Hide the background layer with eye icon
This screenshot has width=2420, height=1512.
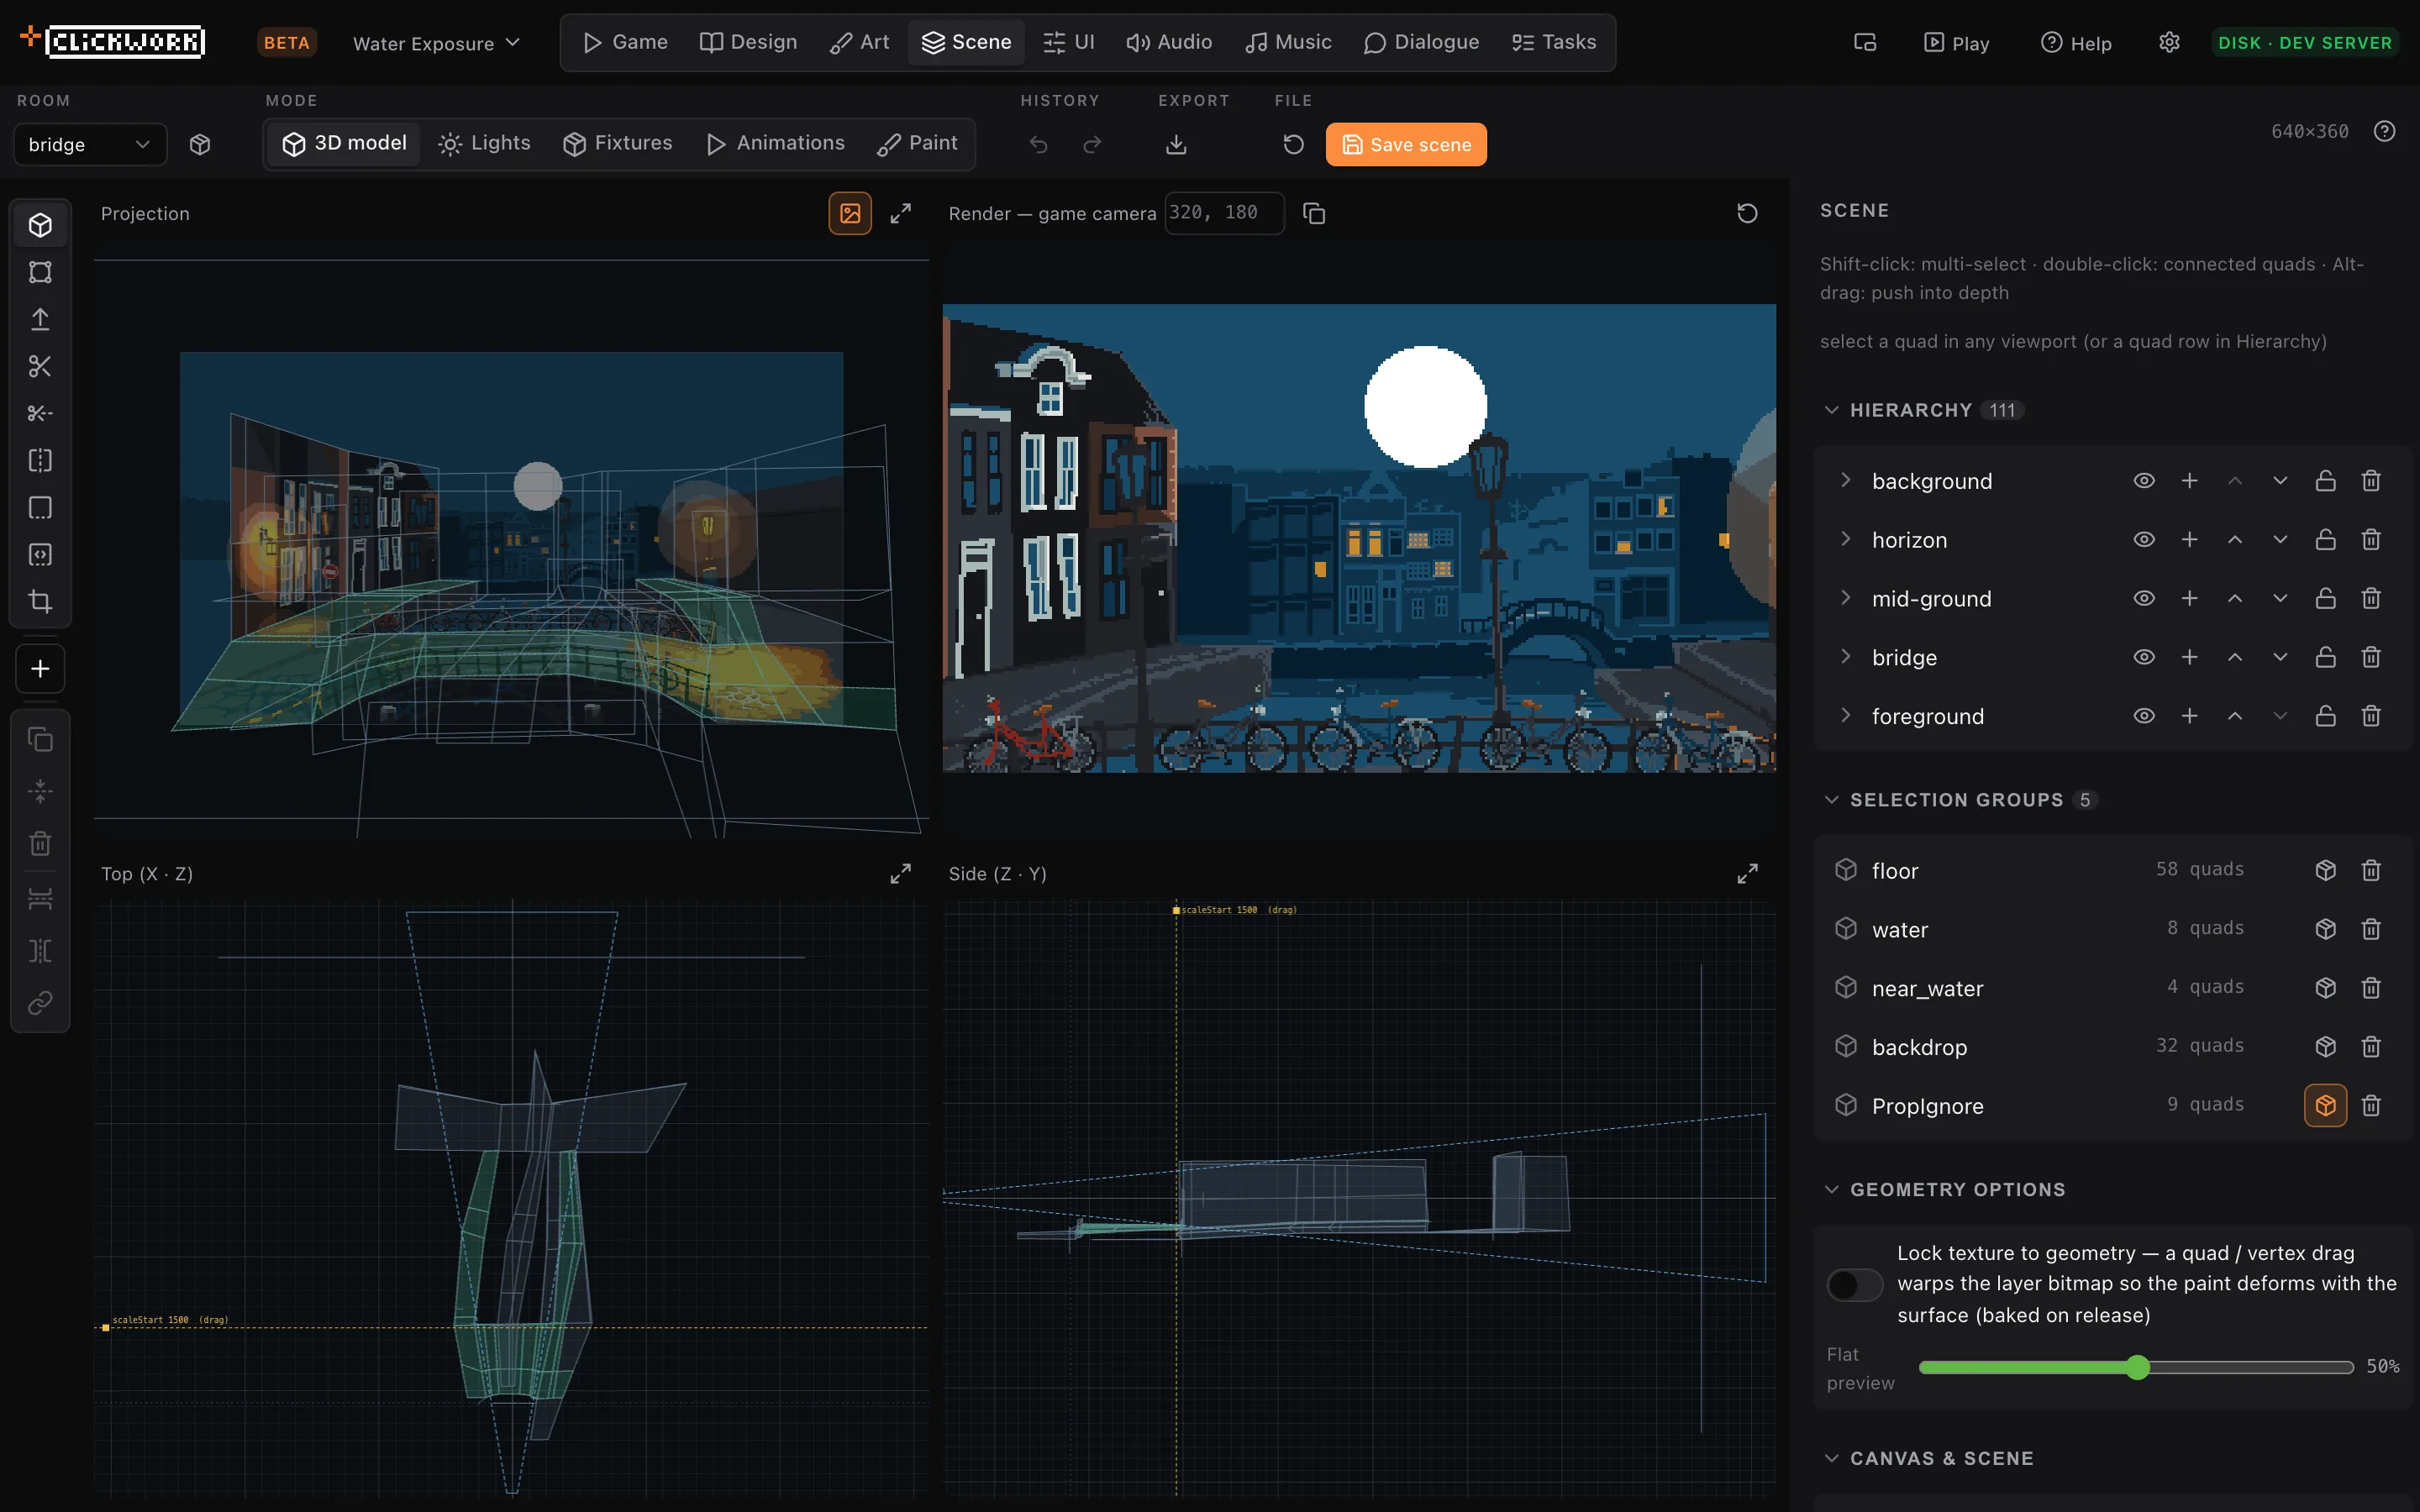click(2144, 481)
